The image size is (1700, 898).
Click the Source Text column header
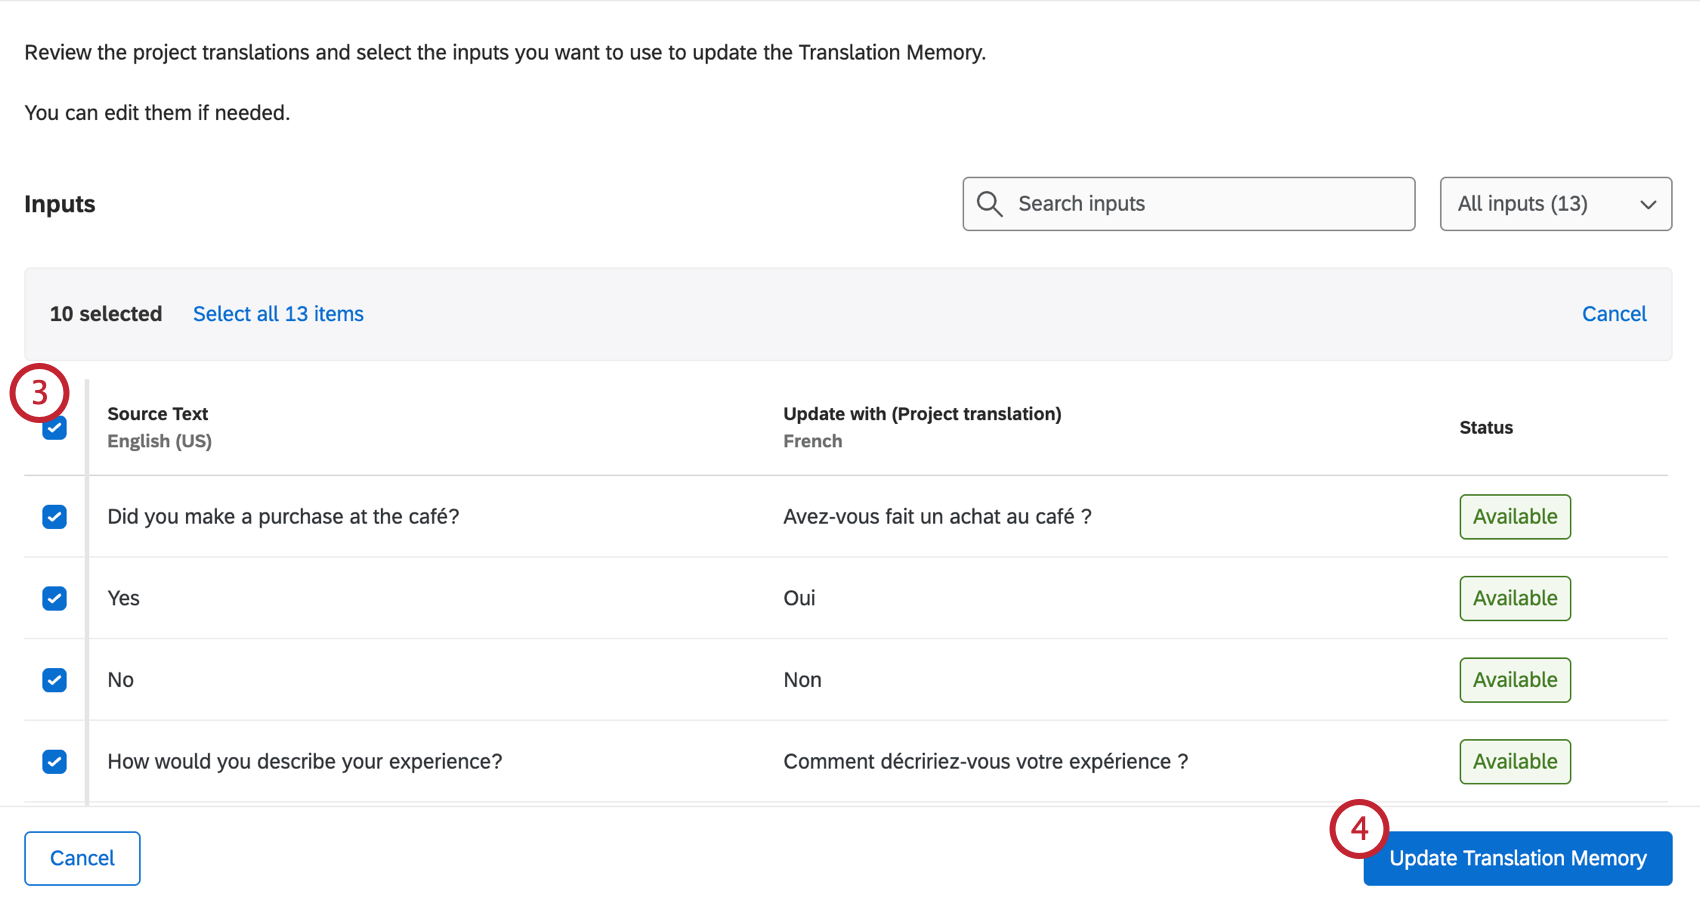tap(157, 413)
